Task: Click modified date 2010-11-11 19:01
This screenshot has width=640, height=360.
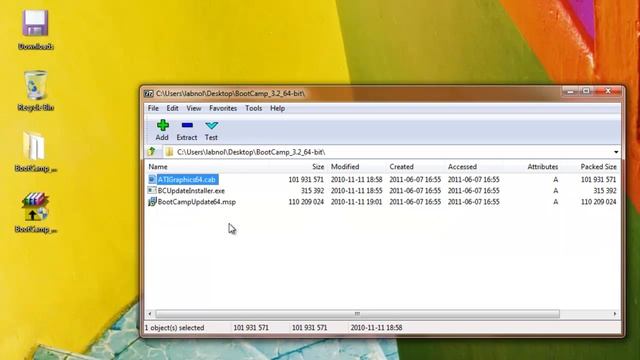Action: pyautogui.click(x=356, y=202)
